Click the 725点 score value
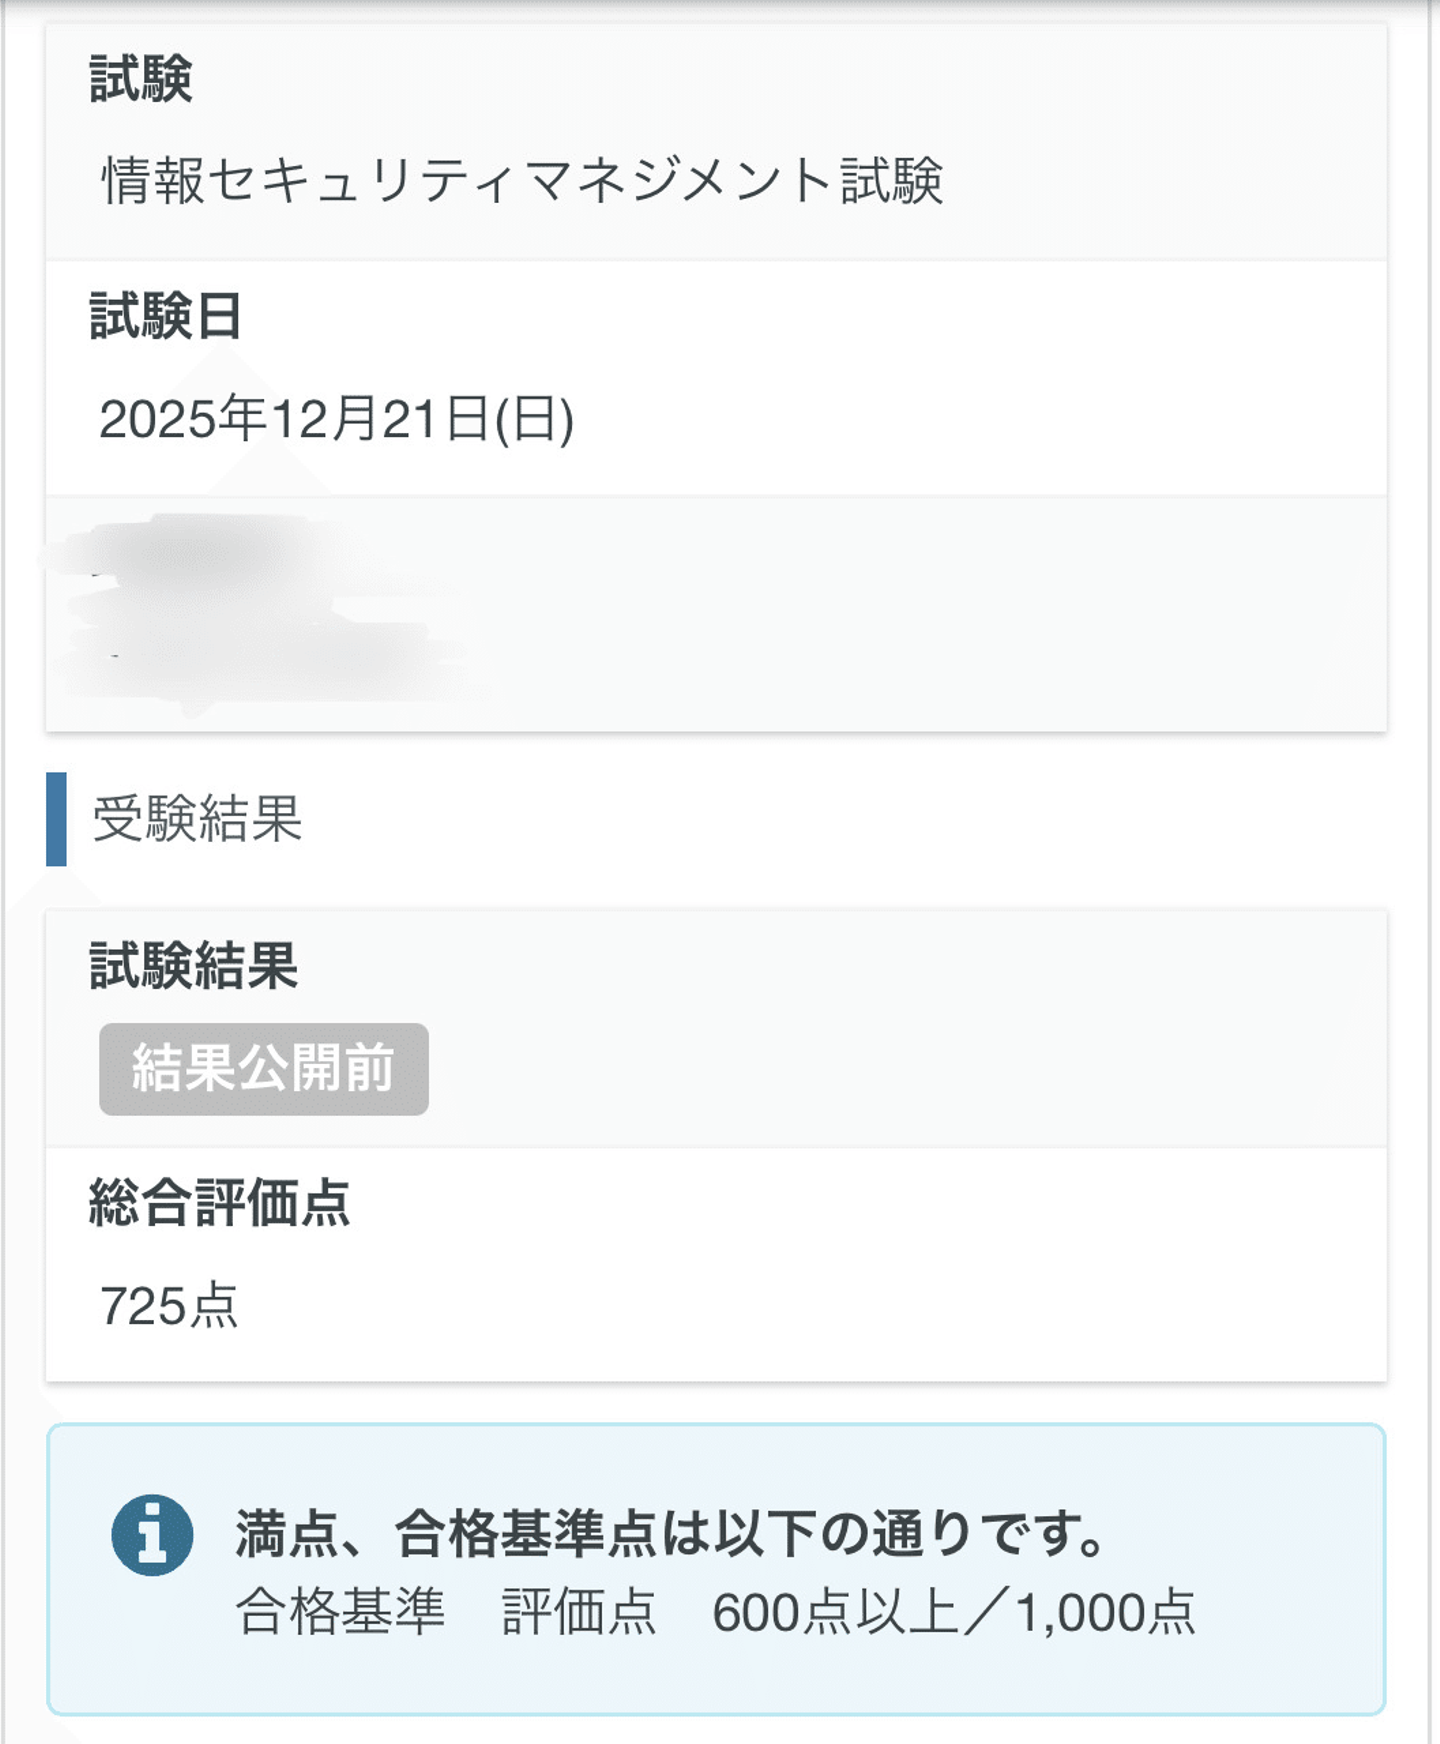1440x1744 pixels. coord(169,1306)
